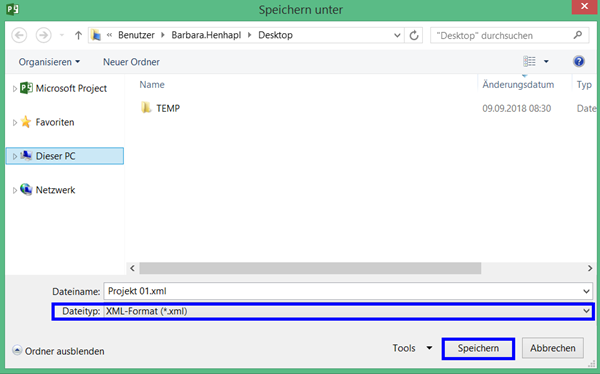Select Dieser PC in navigation pane

[65, 156]
